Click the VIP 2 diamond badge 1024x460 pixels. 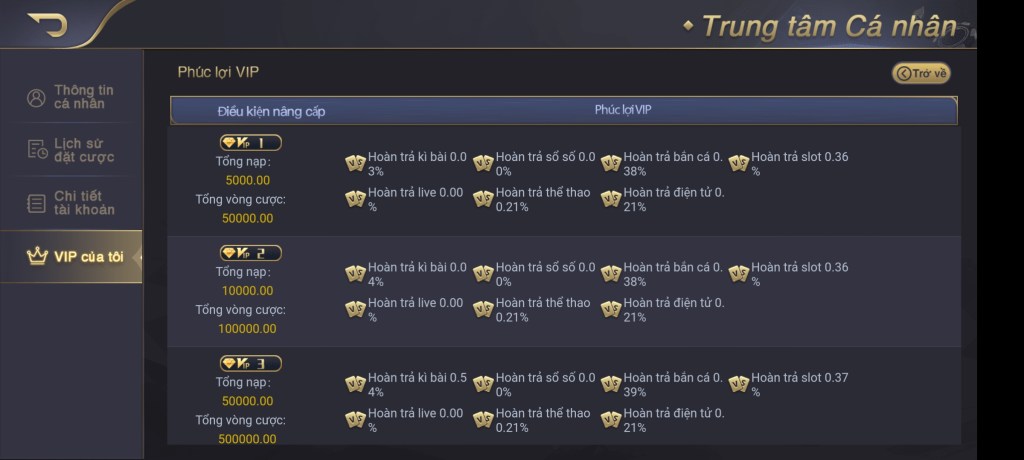pos(250,253)
